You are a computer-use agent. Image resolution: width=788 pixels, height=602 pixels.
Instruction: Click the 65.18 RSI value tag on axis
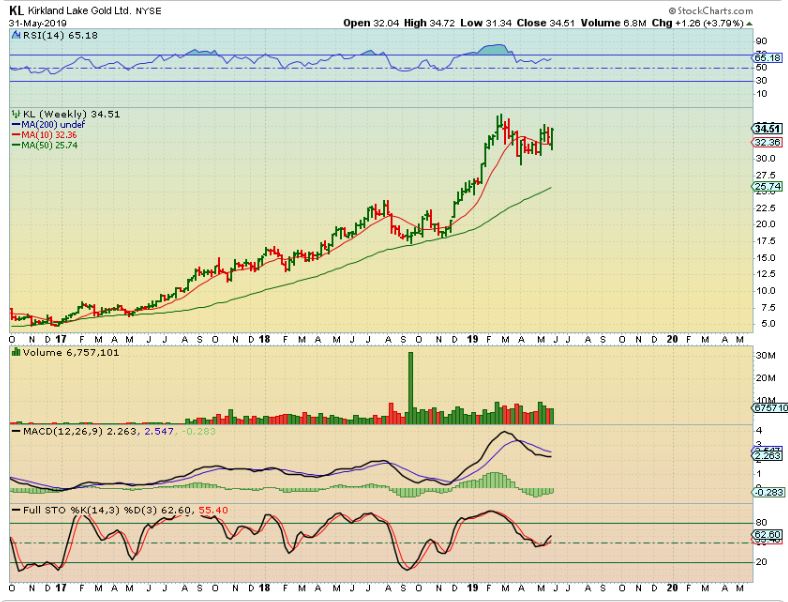(768, 58)
